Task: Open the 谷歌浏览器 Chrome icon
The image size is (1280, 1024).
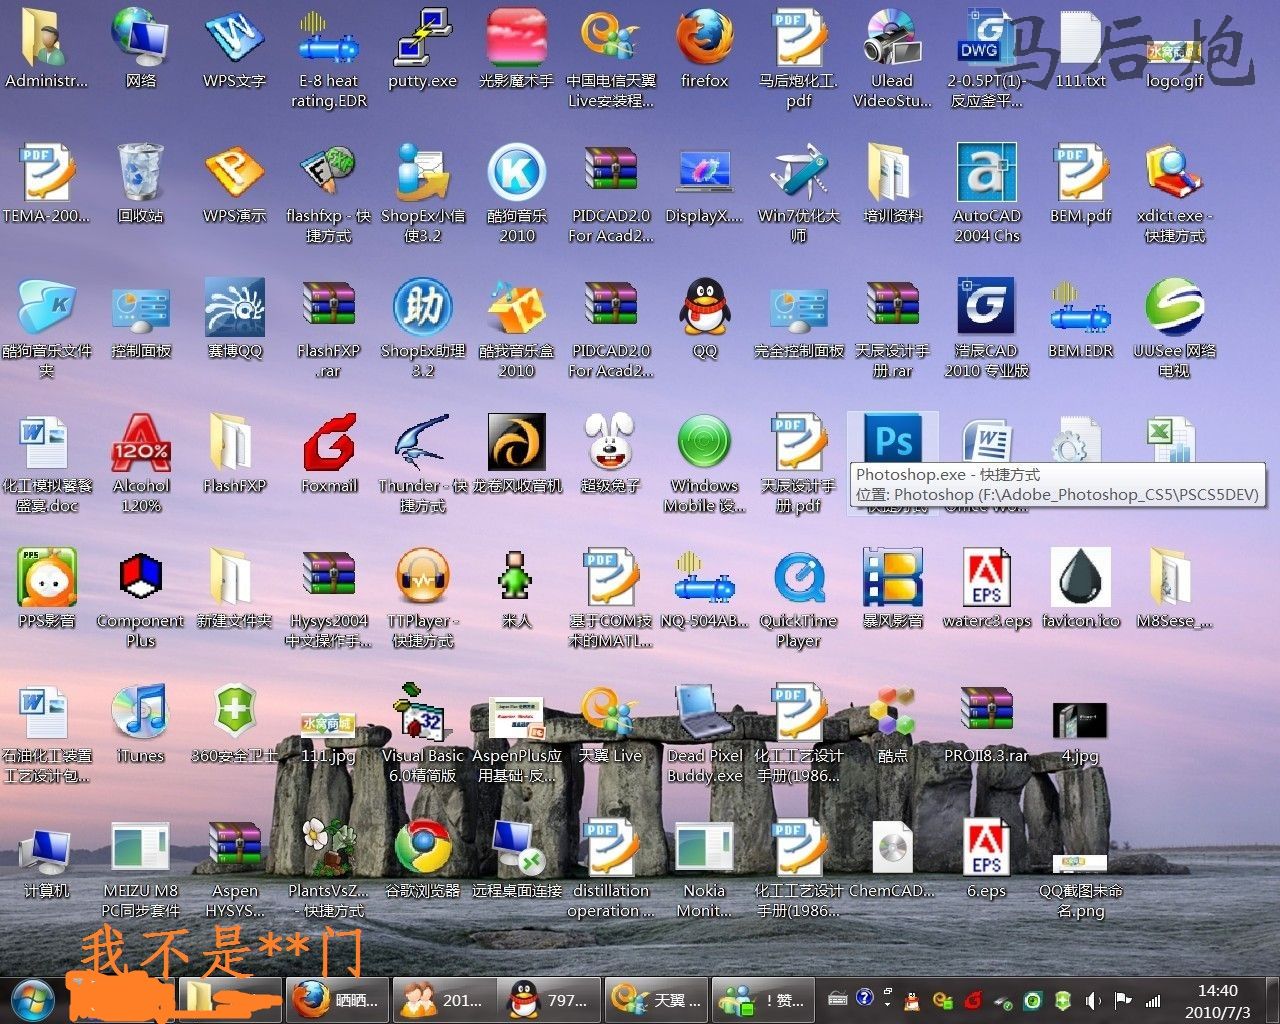Action: (423, 848)
